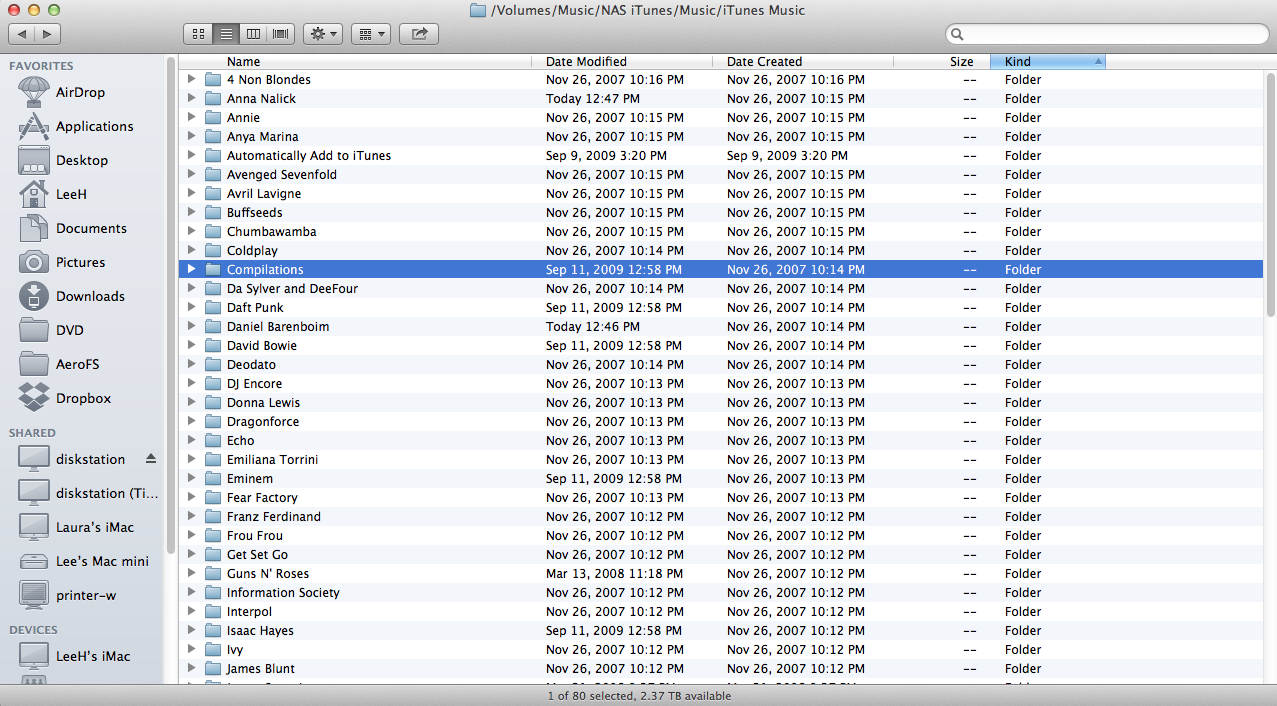The image size is (1277, 706).
Task: Click the Fear Factory folder name
Action: point(262,498)
